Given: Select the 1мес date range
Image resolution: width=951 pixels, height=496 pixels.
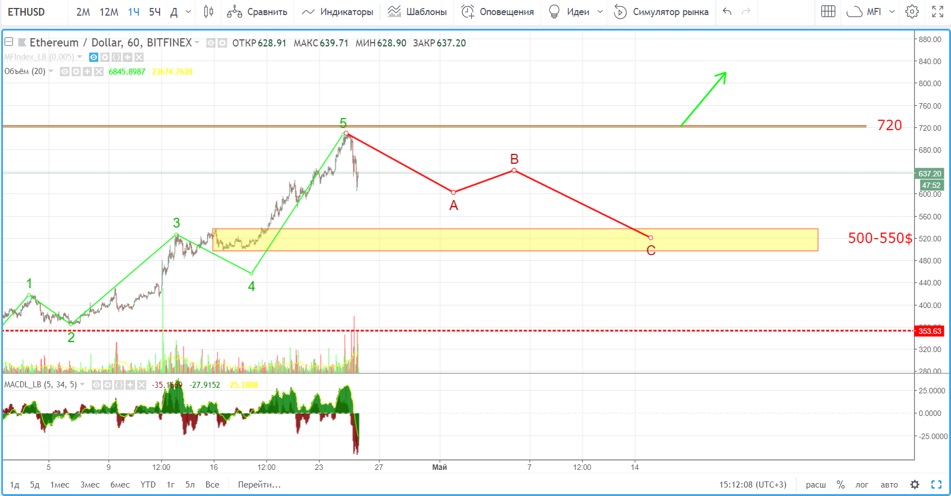Looking at the screenshot, I should (60, 485).
